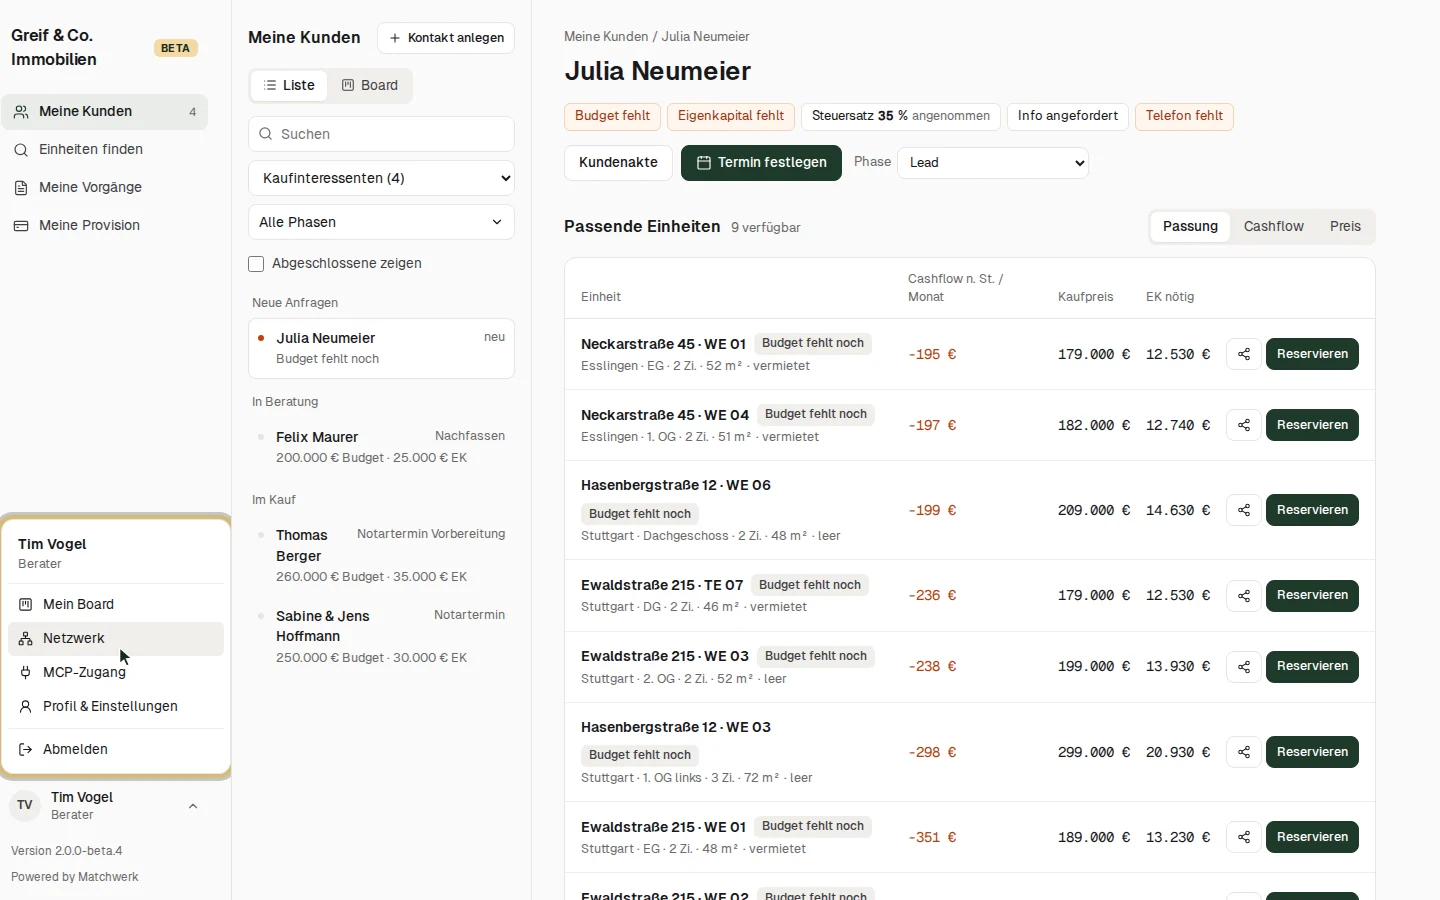This screenshot has width=1440, height=900.
Task: Open MCP-Zugang settings
Action: tap(116, 673)
